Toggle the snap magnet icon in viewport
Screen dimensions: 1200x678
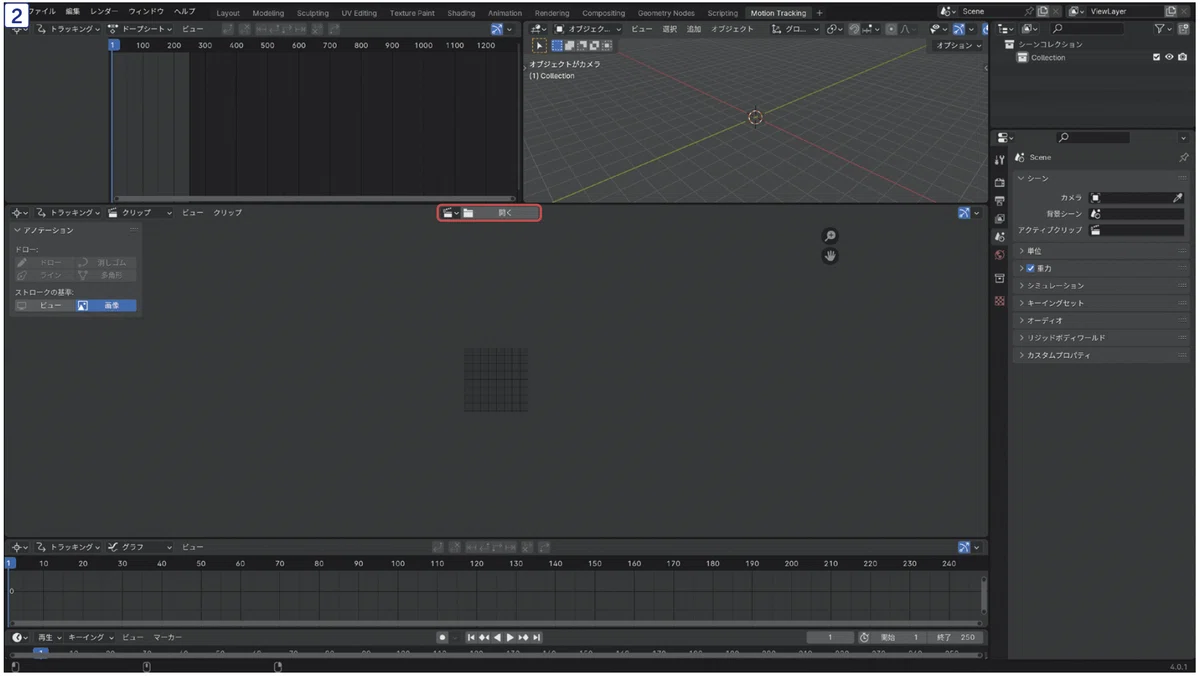pos(855,29)
